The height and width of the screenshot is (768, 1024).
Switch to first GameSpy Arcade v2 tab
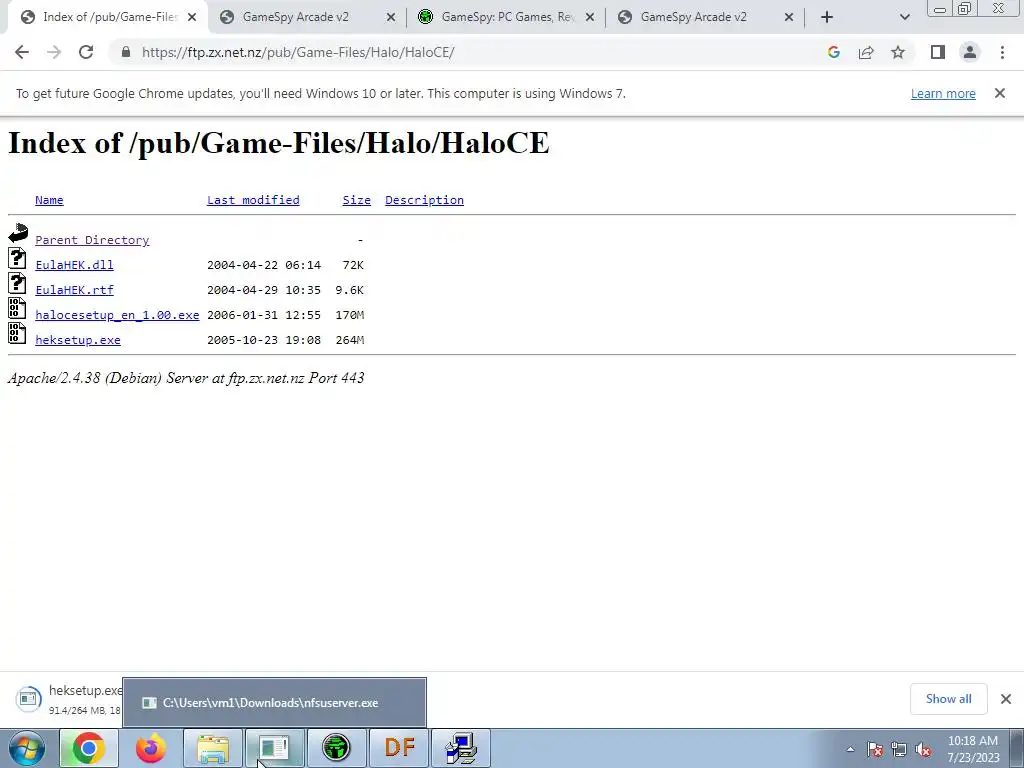tap(307, 17)
